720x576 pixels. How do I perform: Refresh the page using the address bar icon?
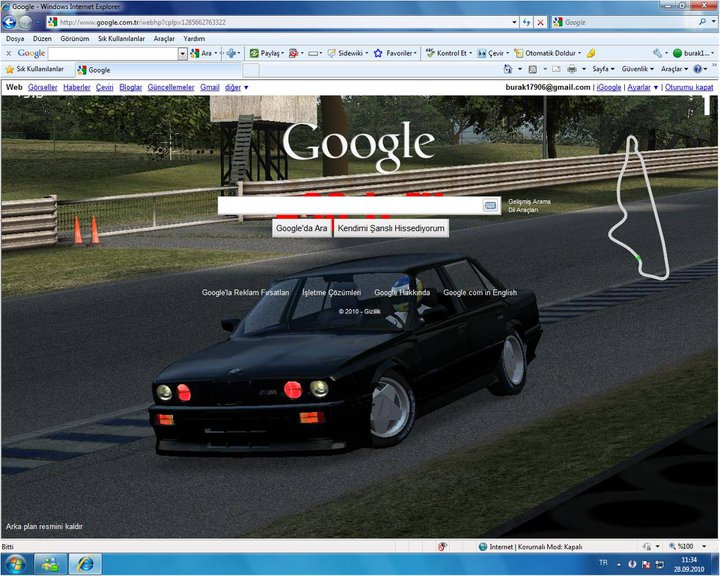pyautogui.click(x=527, y=22)
